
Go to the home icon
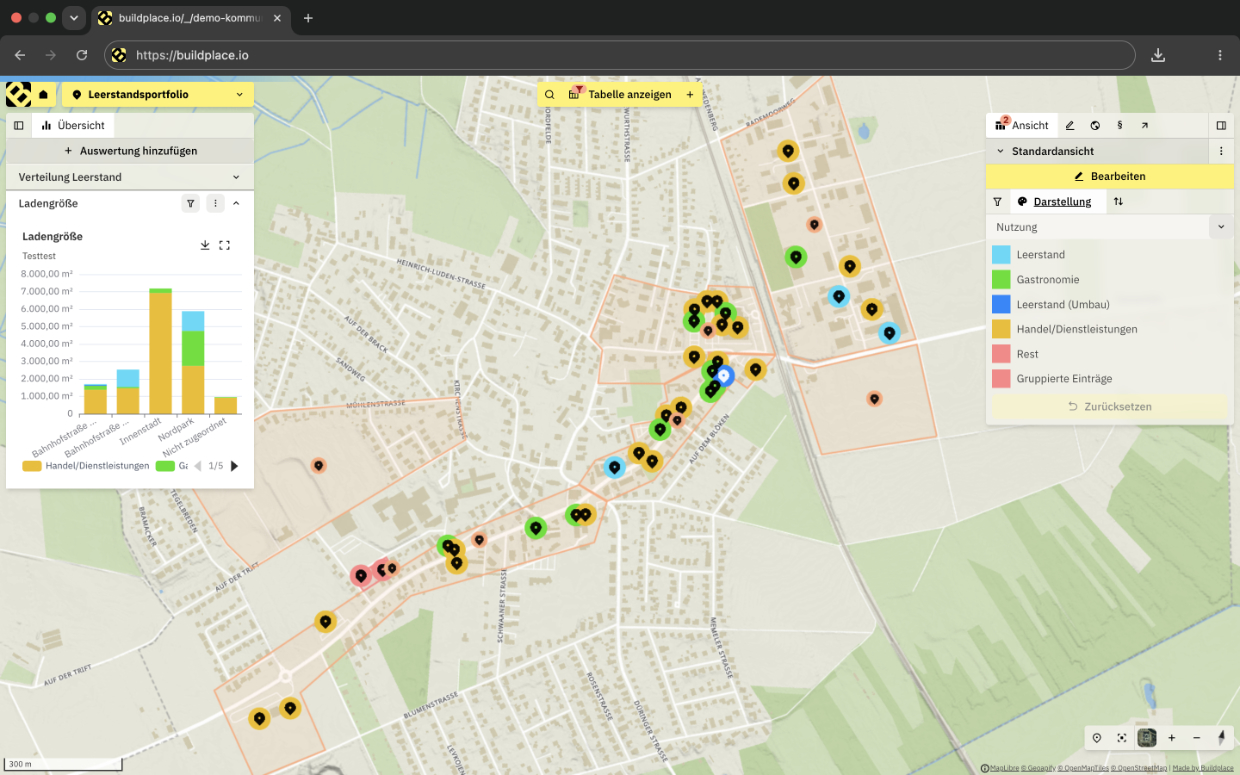(44, 95)
